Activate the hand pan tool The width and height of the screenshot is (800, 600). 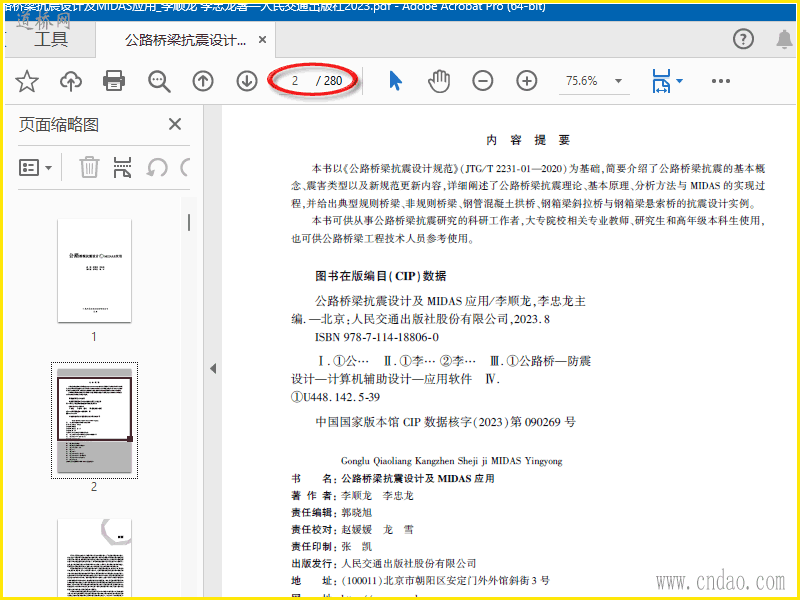point(439,81)
